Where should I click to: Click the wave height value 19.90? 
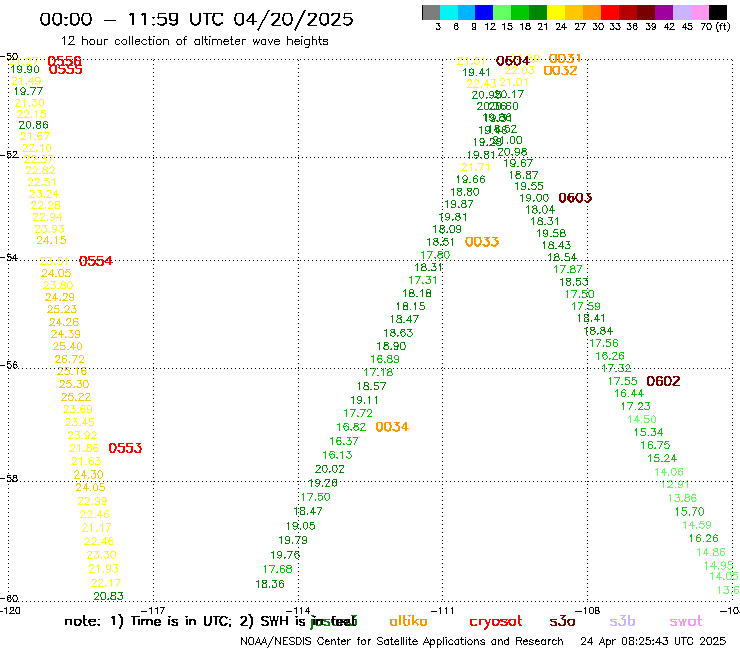pyautogui.click(x=25, y=69)
